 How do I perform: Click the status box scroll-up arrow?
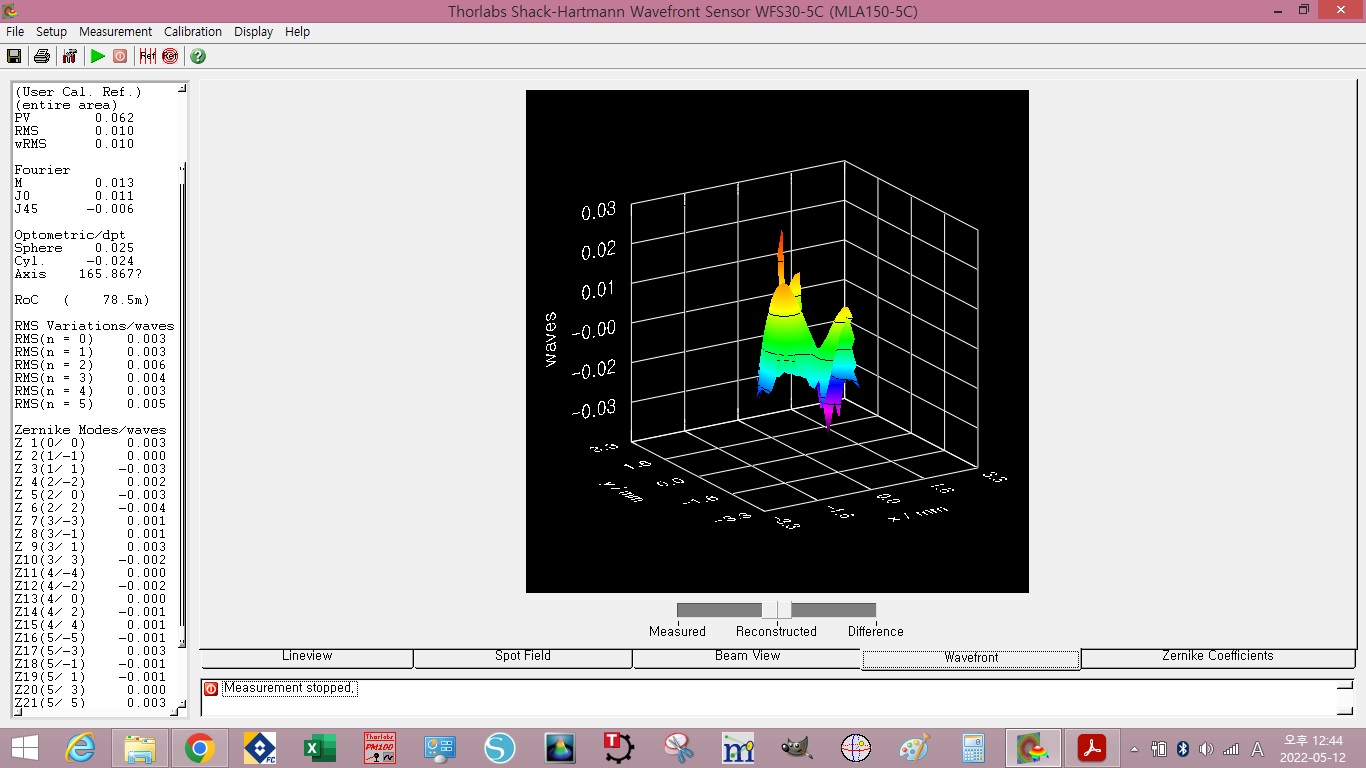click(1345, 686)
